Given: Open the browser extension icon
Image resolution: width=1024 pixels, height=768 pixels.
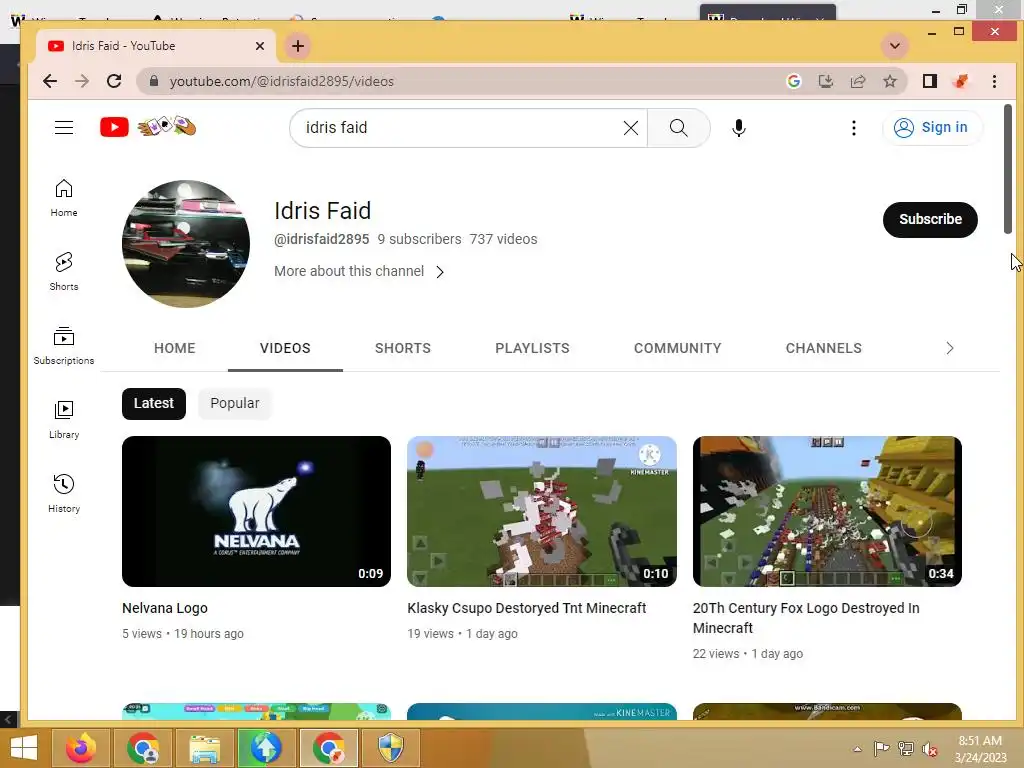Looking at the screenshot, I should tap(961, 81).
